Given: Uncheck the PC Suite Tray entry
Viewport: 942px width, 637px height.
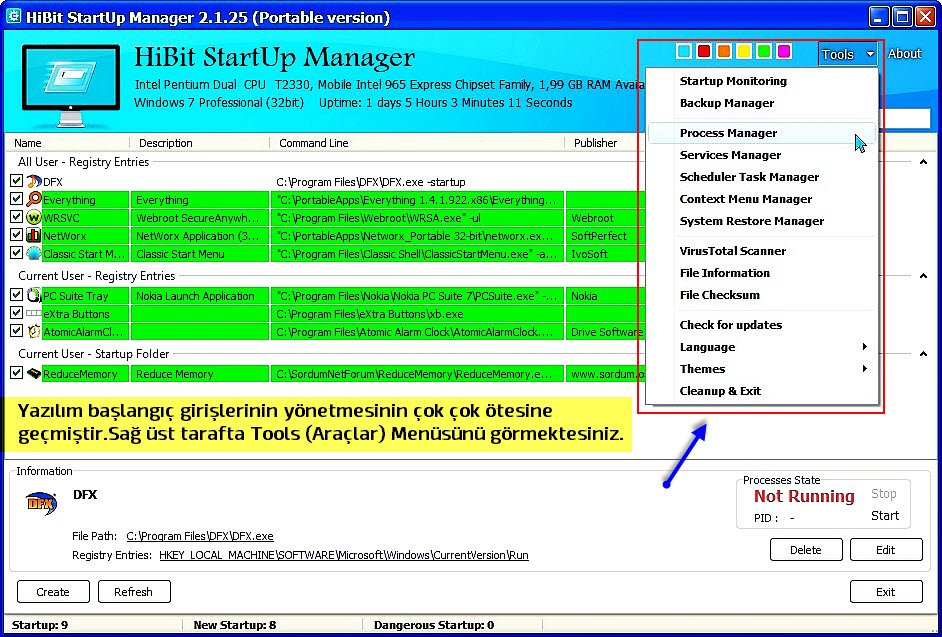Looking at the screenshot, I should [x=16, y=295].
